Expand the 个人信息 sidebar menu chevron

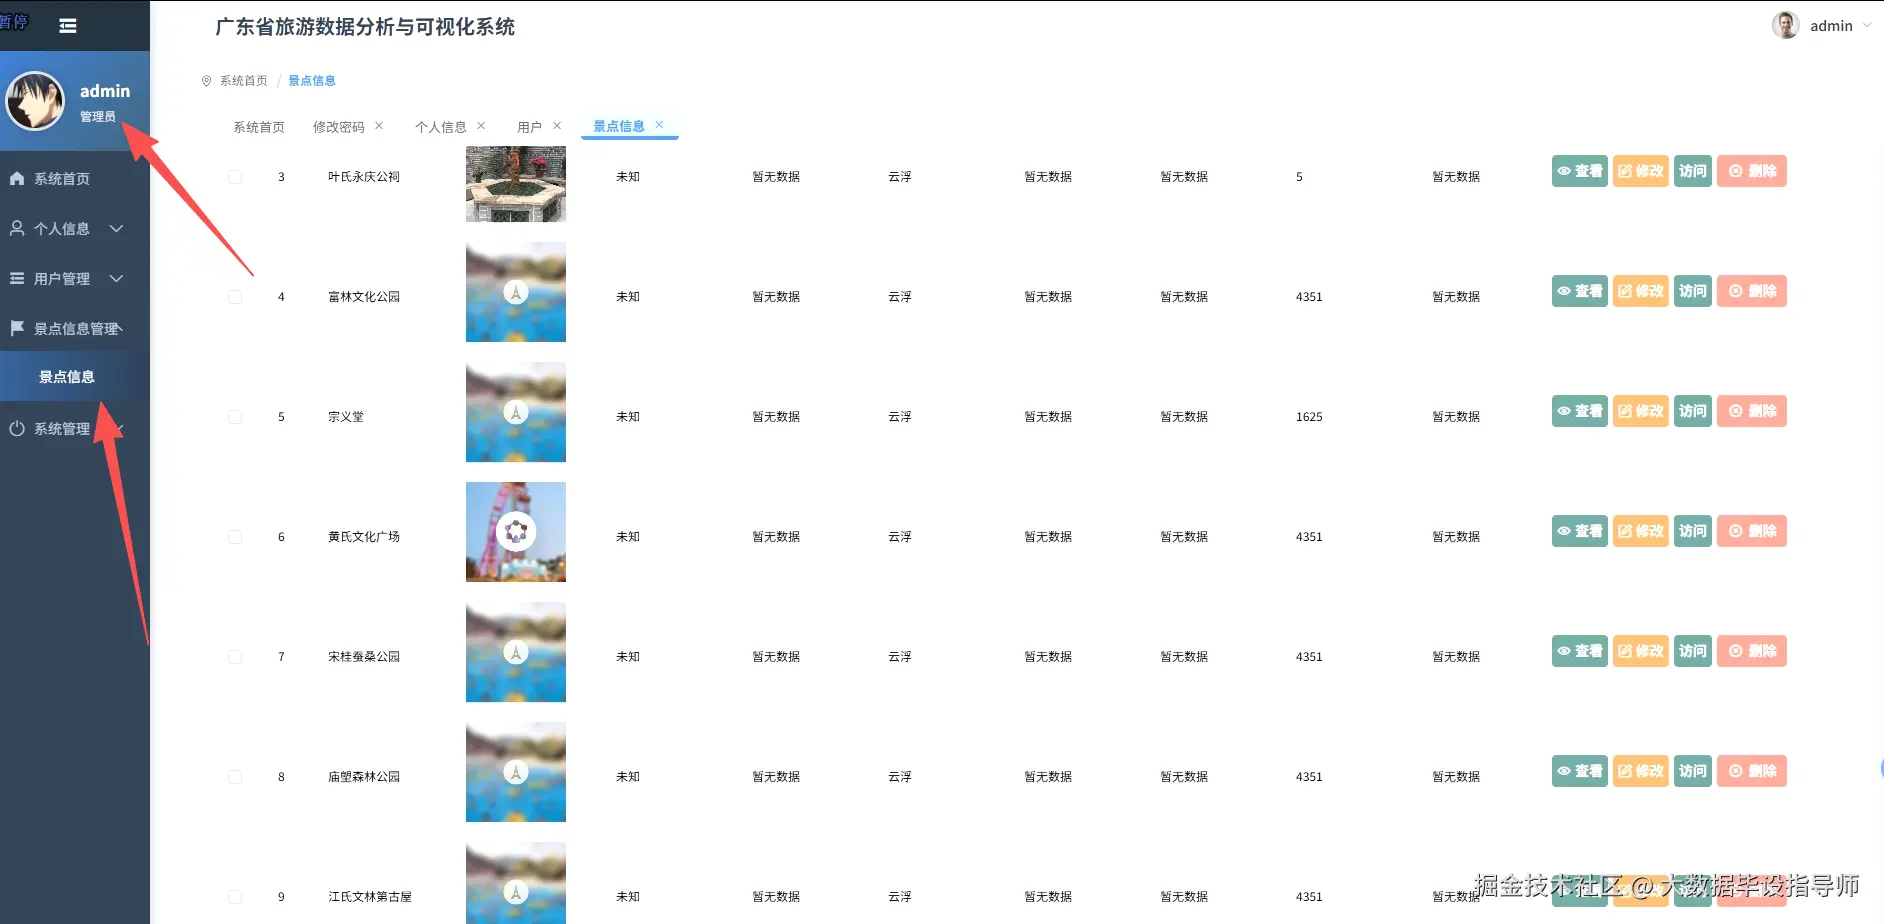[x=116, y=228]
